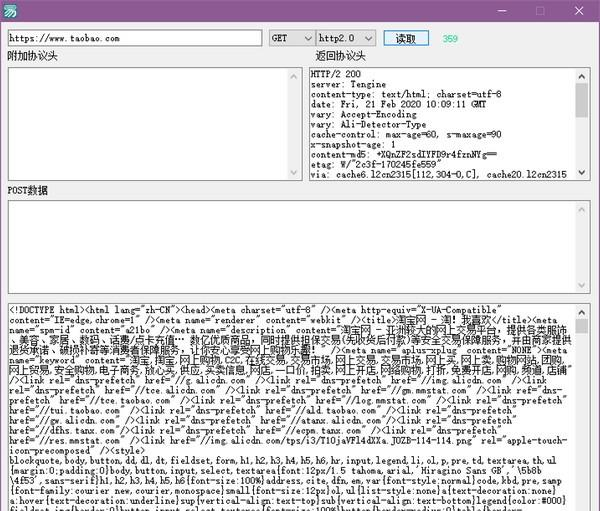Click the '<!DOCTYPE html>' line in response body
The height and width of the screenshot is (511, 600).
click(x=255, y=310)
